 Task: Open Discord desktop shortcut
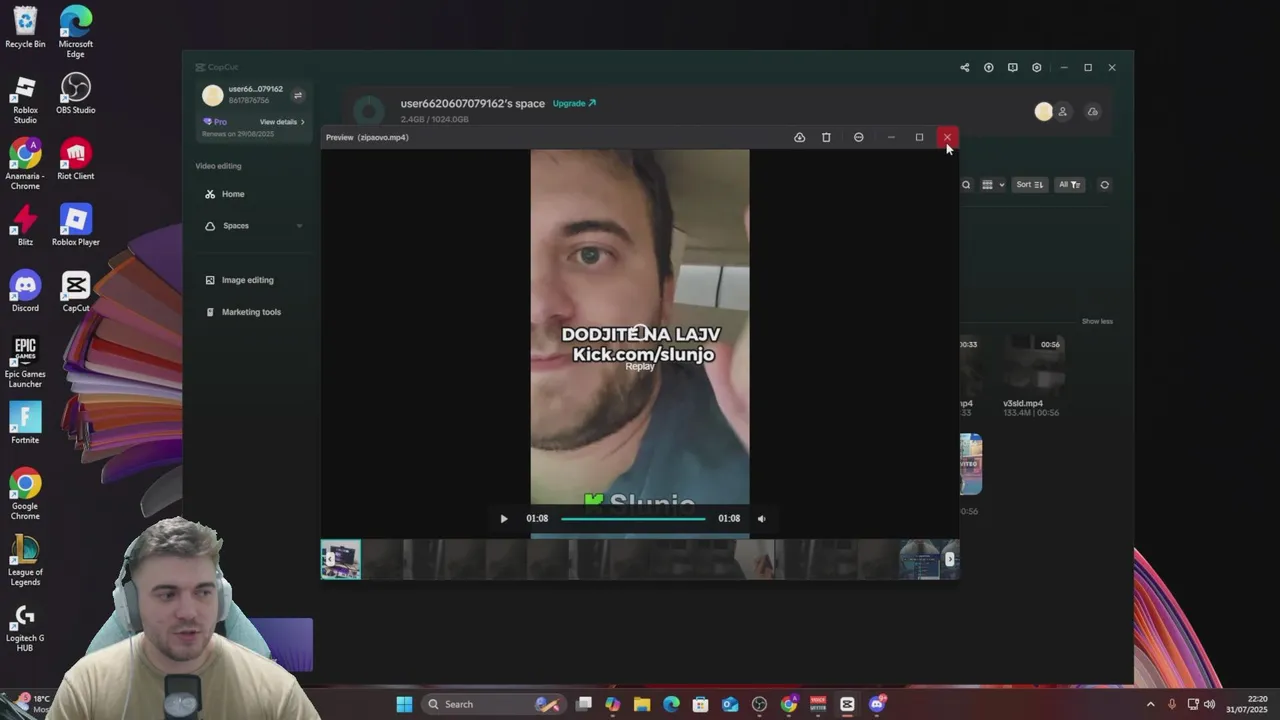(25, 292)
